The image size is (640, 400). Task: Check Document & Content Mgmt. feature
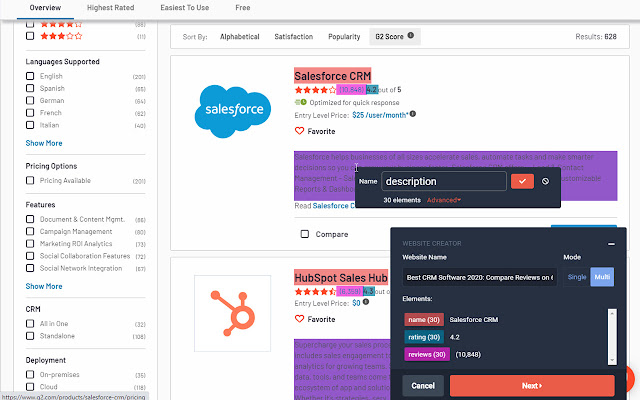coord(30,219)
